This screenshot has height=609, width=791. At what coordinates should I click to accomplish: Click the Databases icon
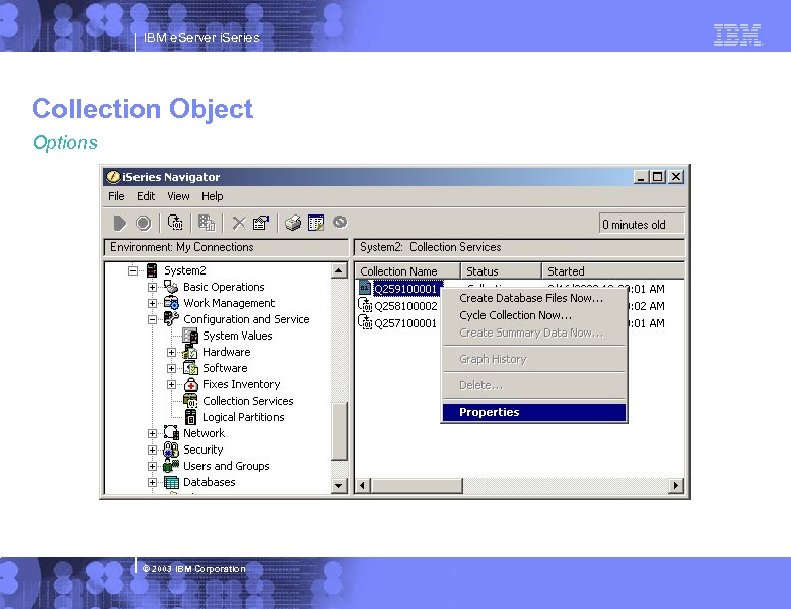pos(171,482)
